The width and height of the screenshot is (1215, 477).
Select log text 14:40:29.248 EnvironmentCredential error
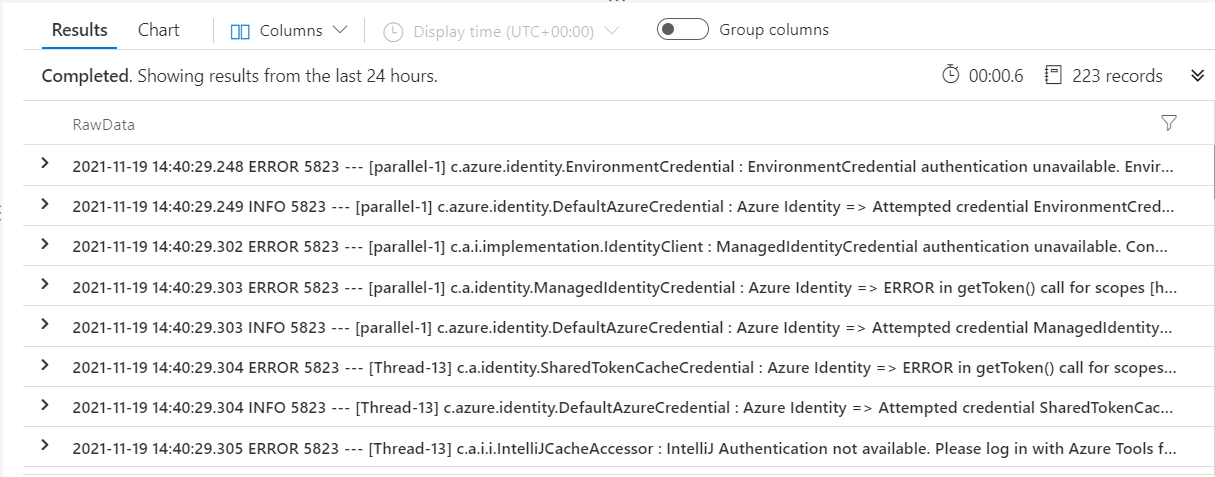625,166
